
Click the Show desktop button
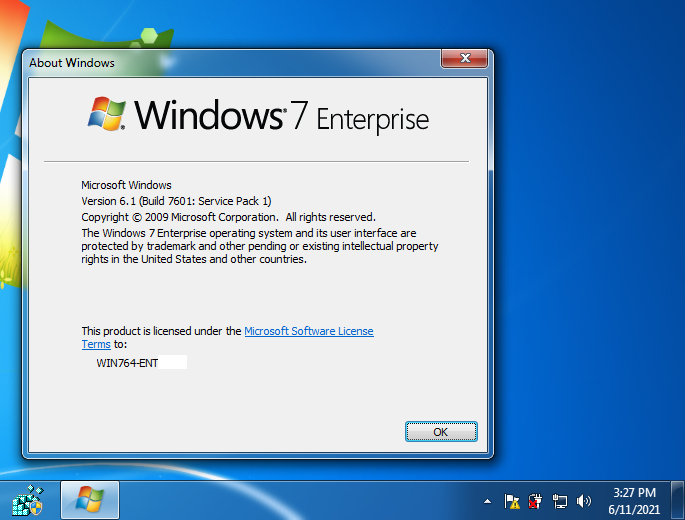point(678,500)
